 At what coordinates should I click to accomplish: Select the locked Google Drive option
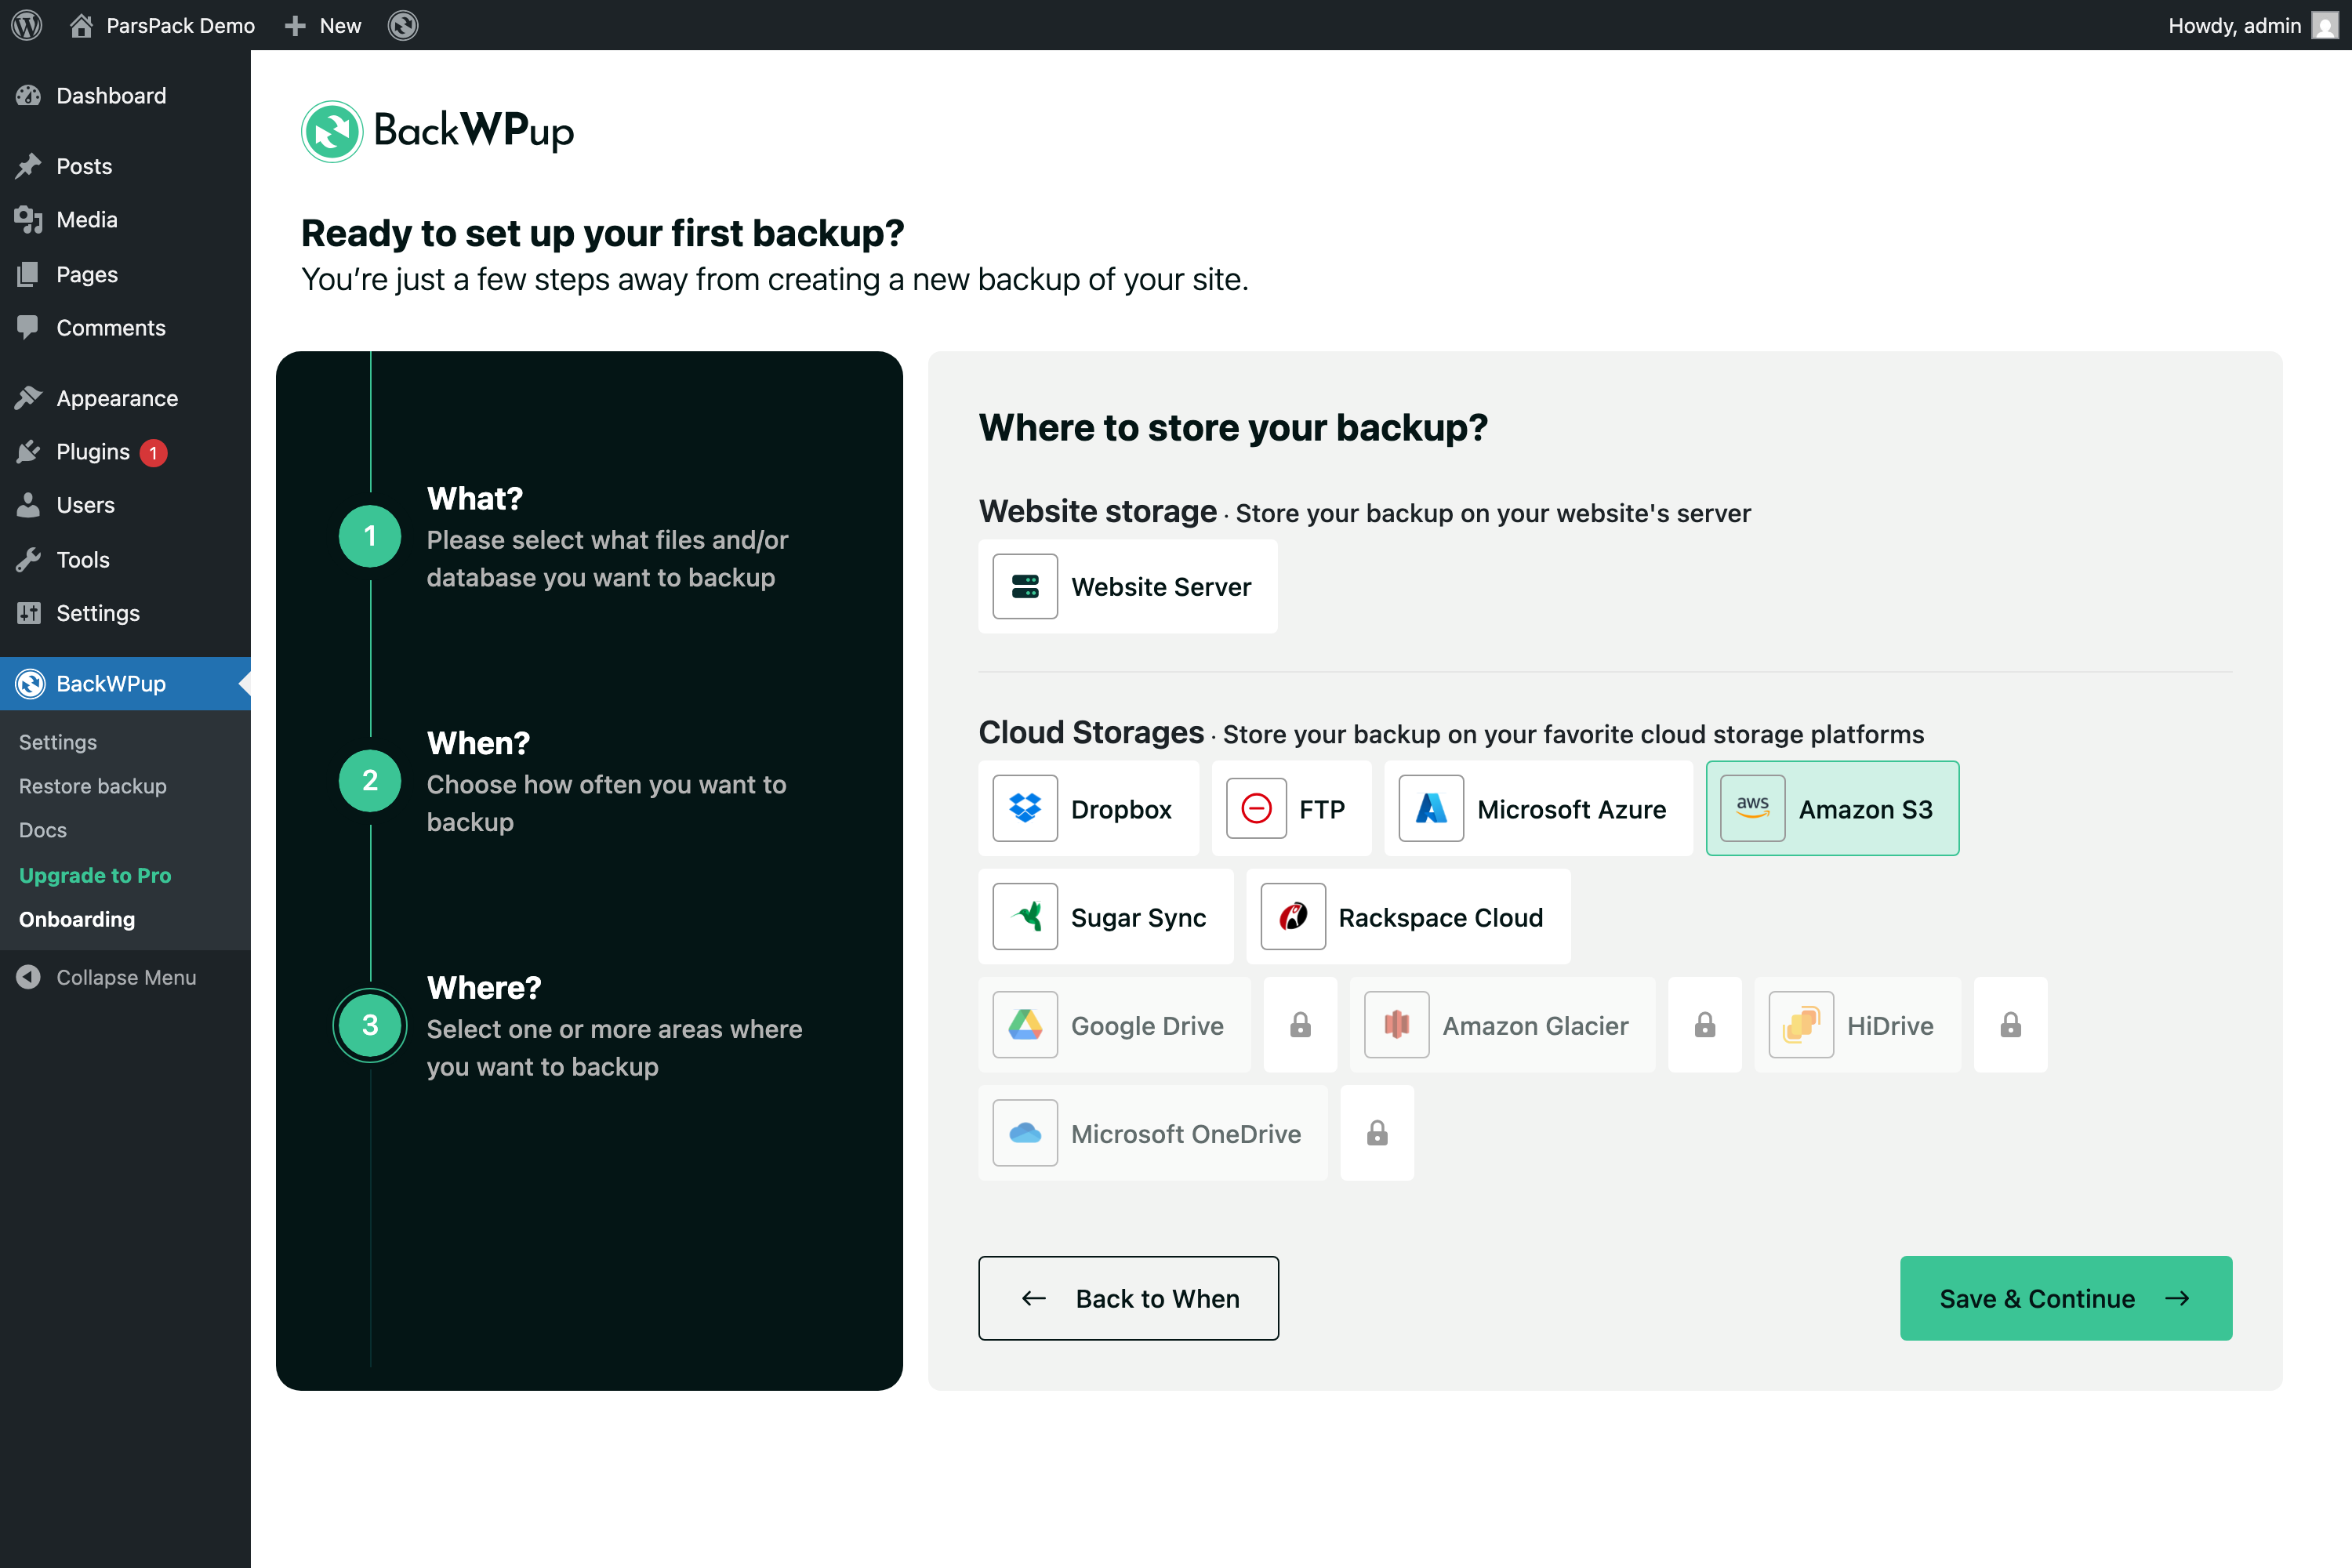[x=1114, y=1025]
